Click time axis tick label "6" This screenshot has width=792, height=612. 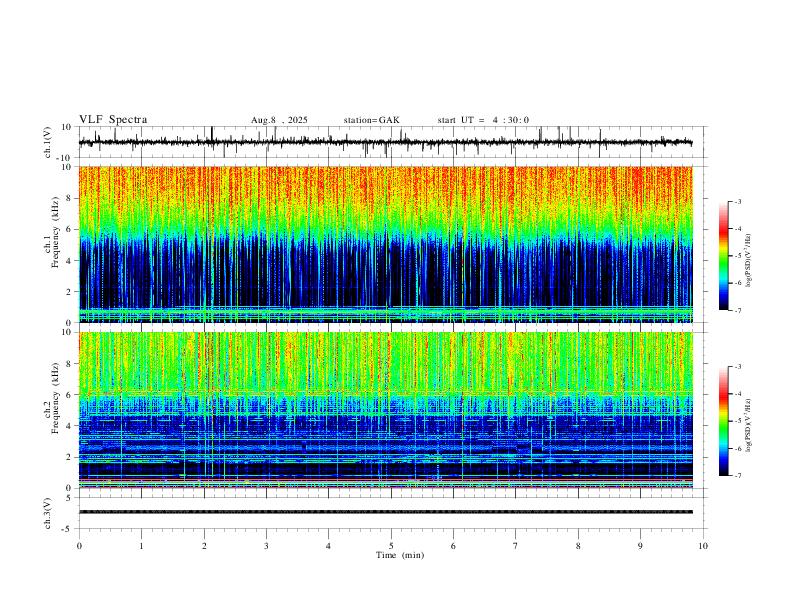(x=453, y=546)
